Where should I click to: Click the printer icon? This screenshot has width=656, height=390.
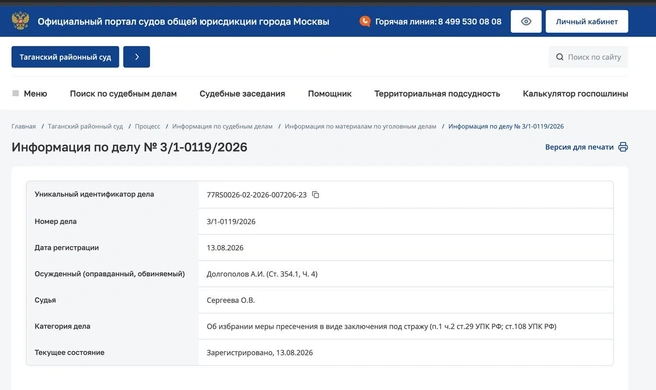pos(623,147)
